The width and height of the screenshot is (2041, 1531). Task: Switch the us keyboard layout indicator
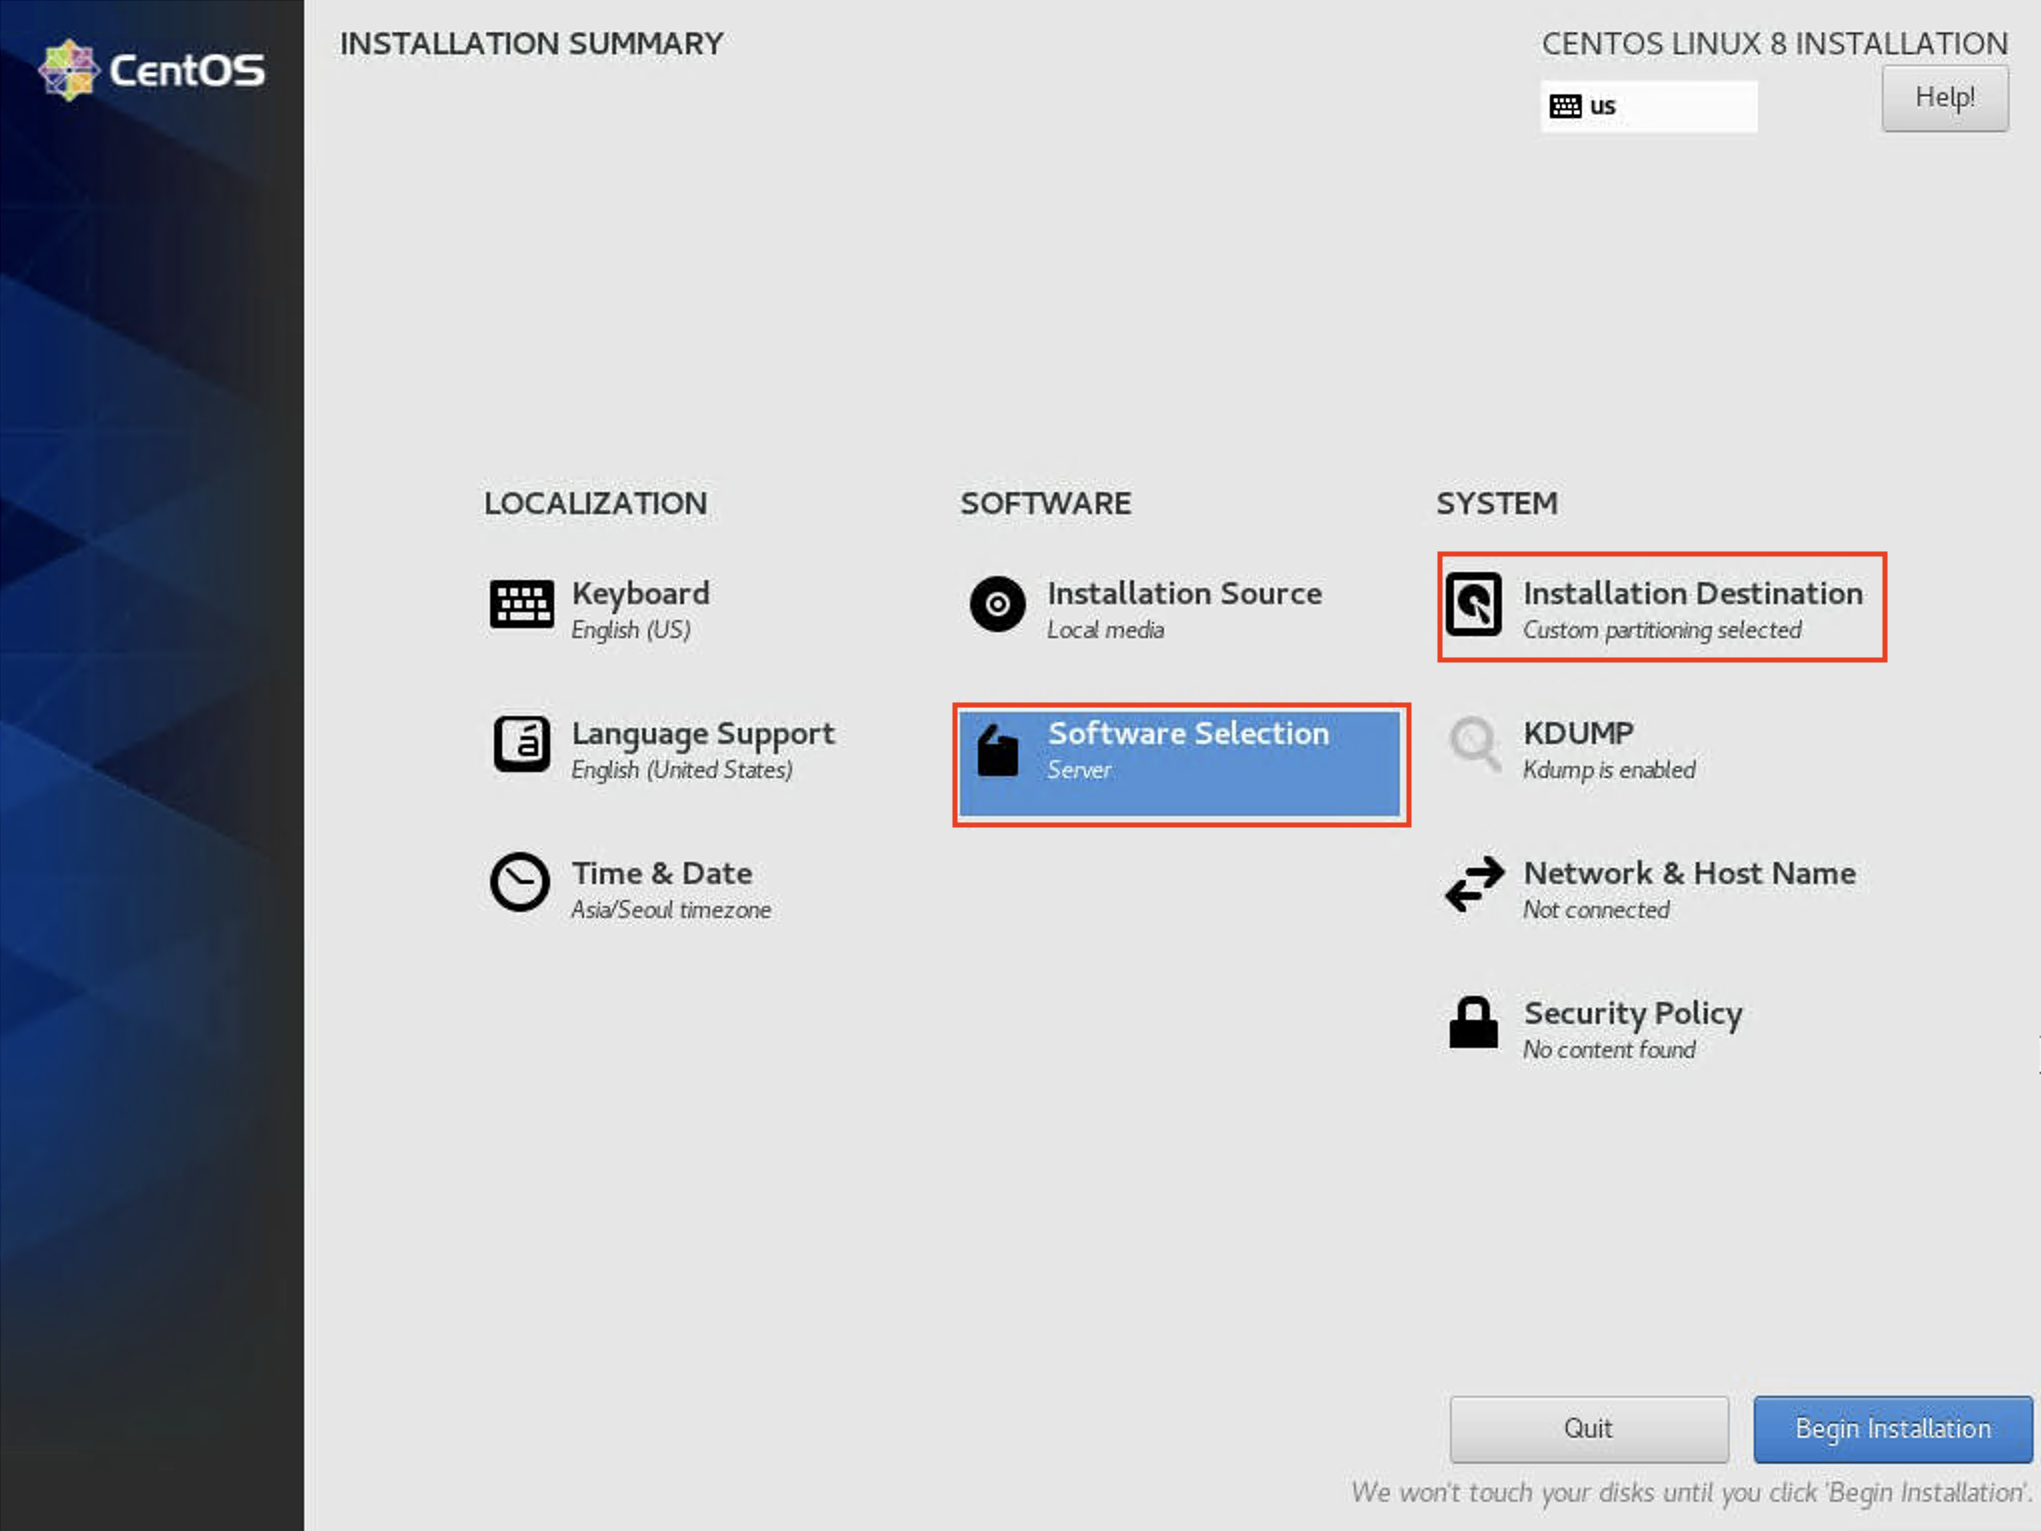1648,106
